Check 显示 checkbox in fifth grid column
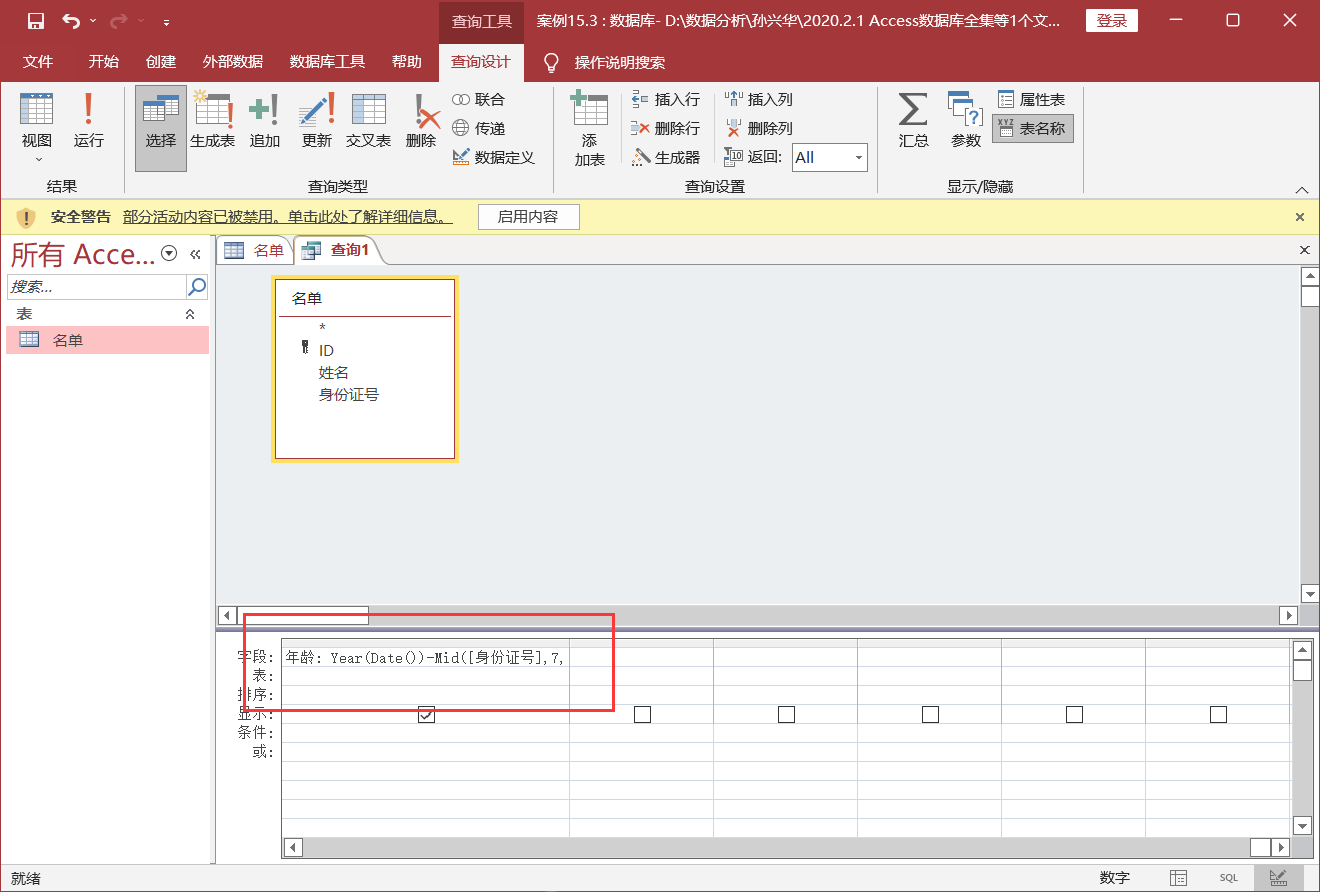This screenshot has height=892, width=1320. [1074, 714]
